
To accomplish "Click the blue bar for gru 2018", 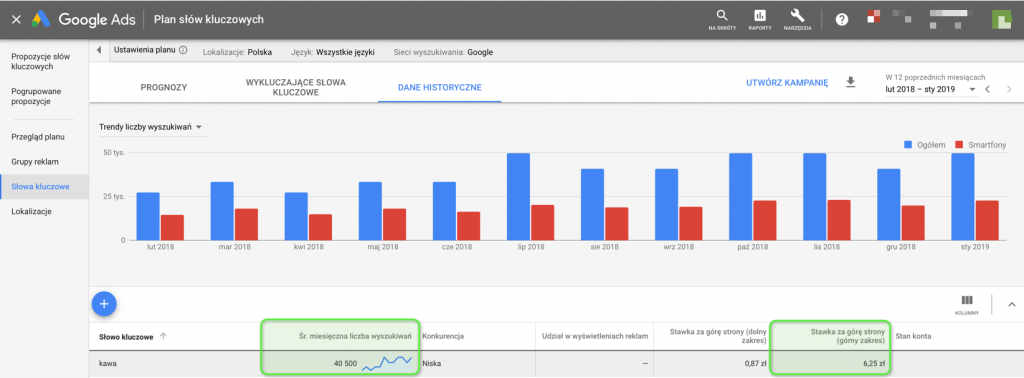I will click(x=889, y=204).
